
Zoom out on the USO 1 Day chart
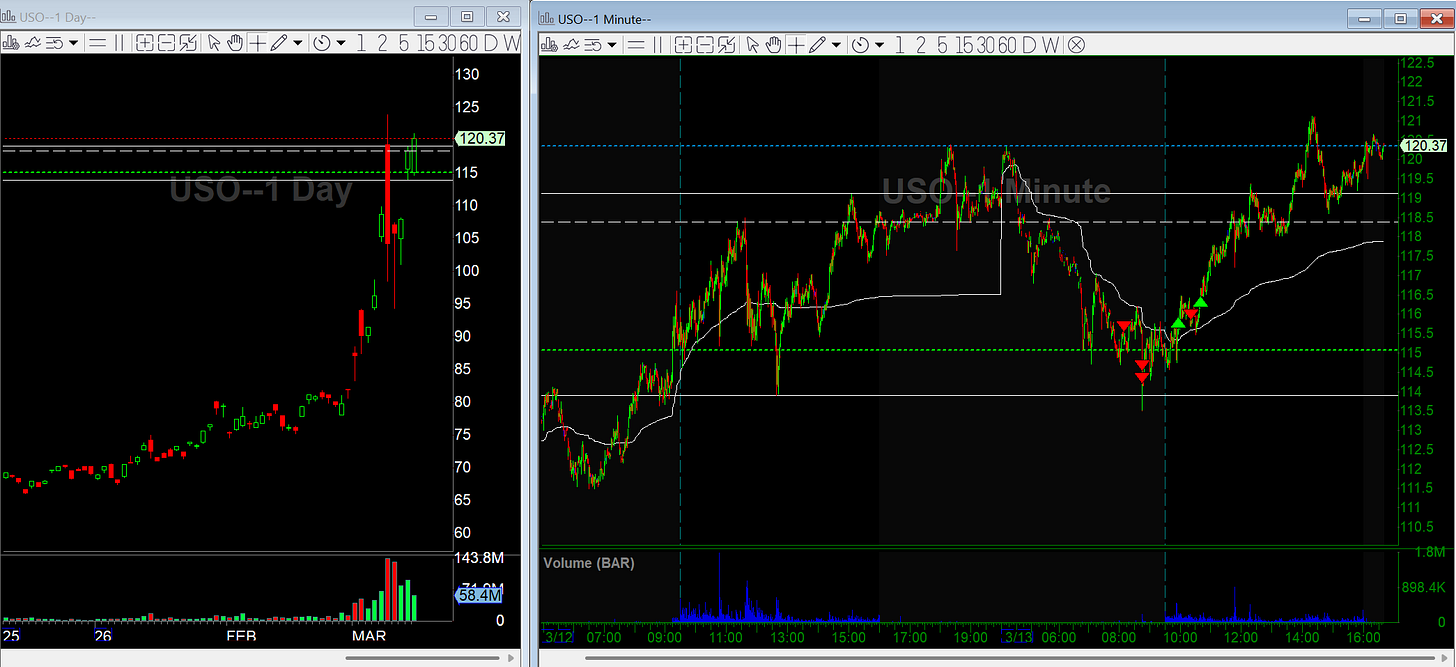[167, 43]
